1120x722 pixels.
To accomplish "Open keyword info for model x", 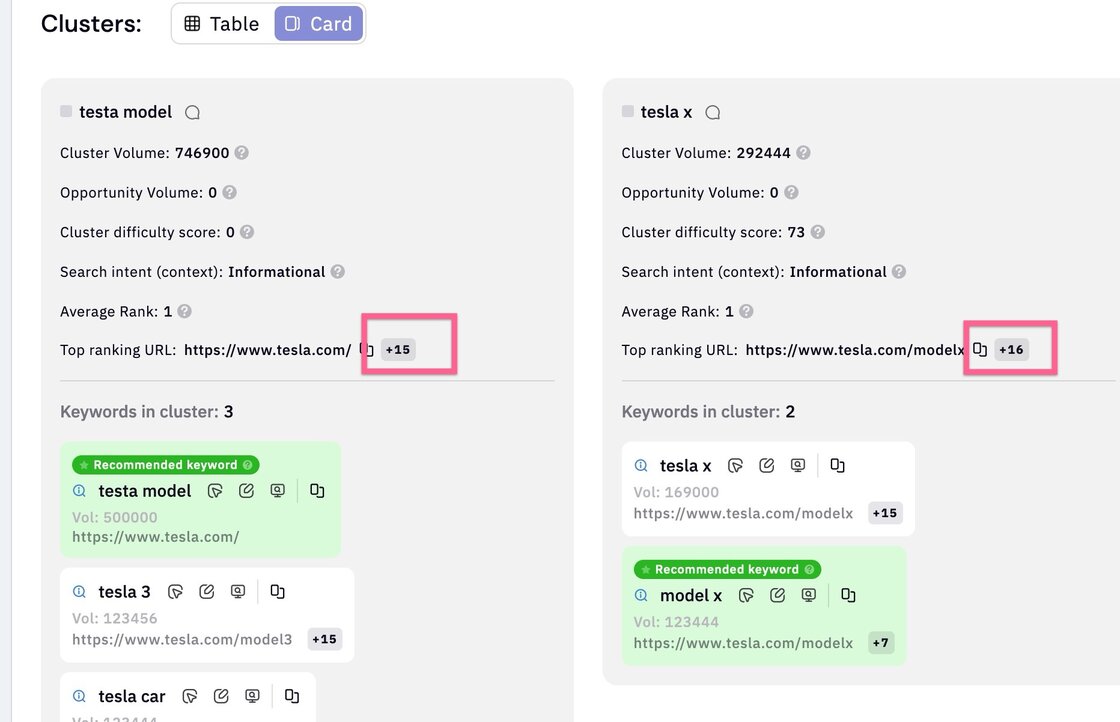I will point(641,595).
